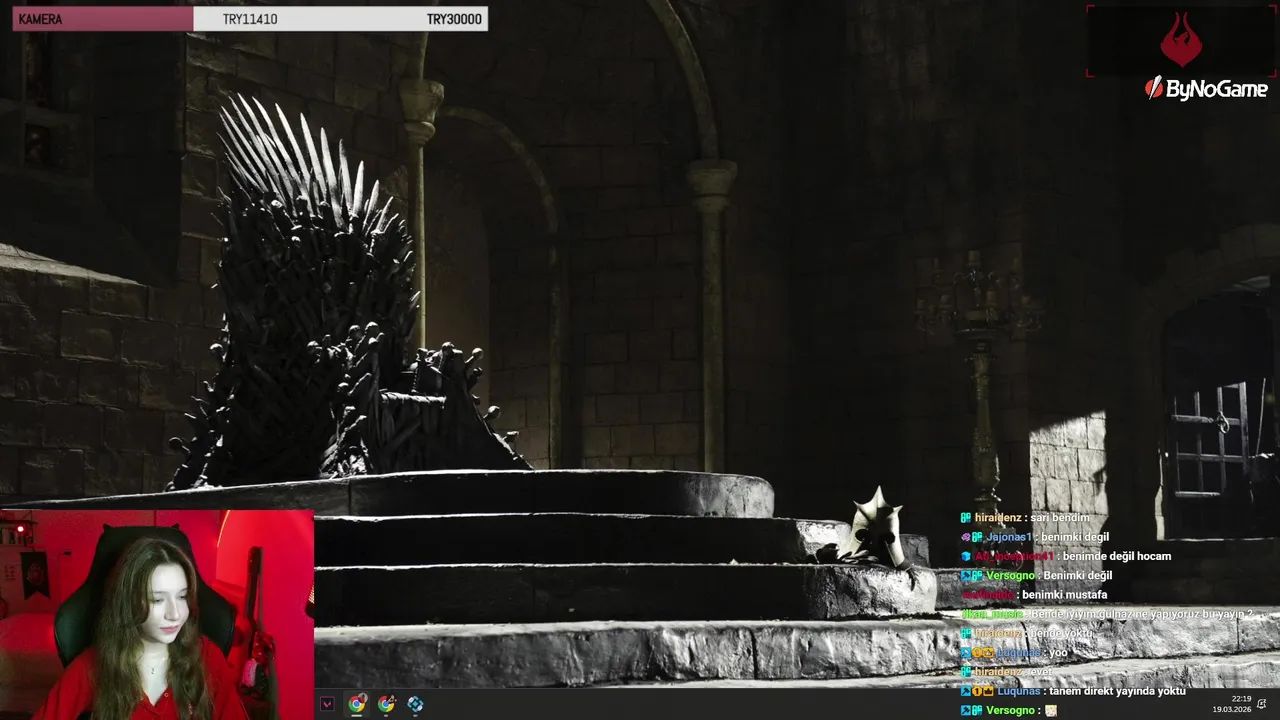Image resolution: width=1280 pixels, height=720 pixels.
Task: Click the message 'benimki mustafa'
Action: click(x=1064, y=594)
